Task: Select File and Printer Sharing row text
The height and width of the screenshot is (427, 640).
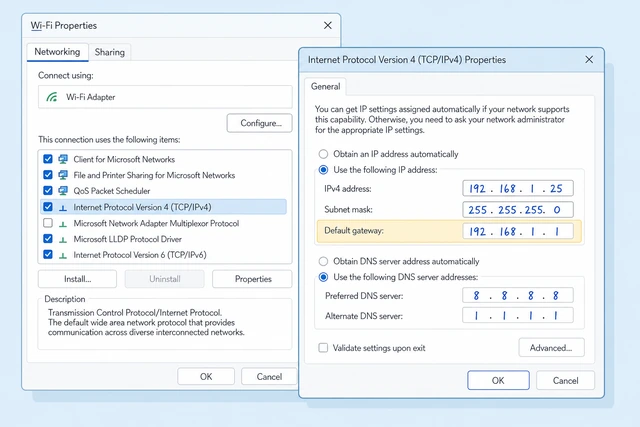Action: coord(154,175)
